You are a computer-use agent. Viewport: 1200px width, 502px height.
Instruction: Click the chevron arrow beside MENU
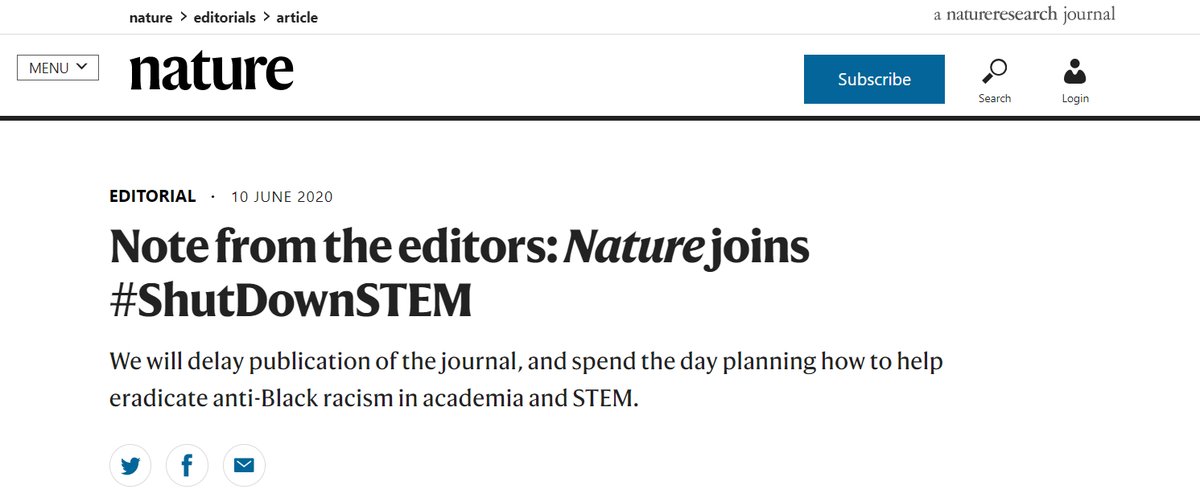point(82,67)
